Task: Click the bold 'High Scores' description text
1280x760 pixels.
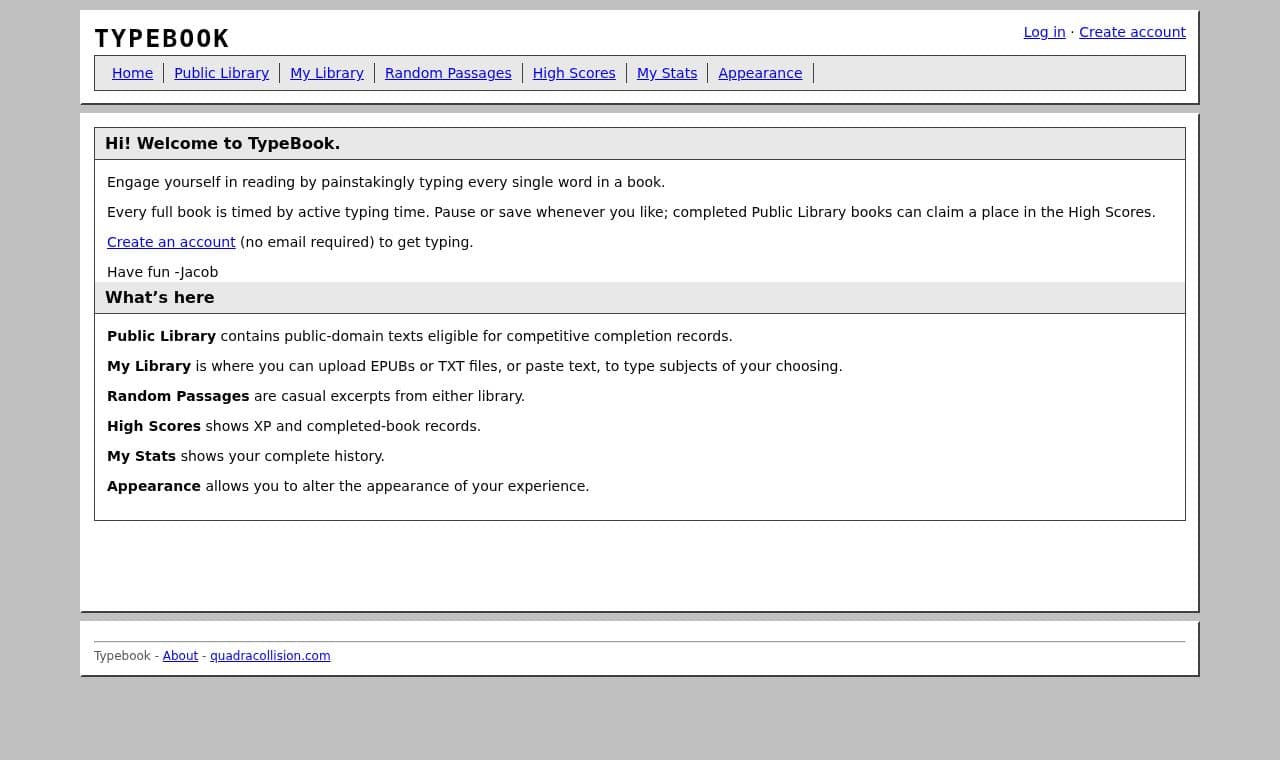Action: pyautogui.click(x=154, y=426)
